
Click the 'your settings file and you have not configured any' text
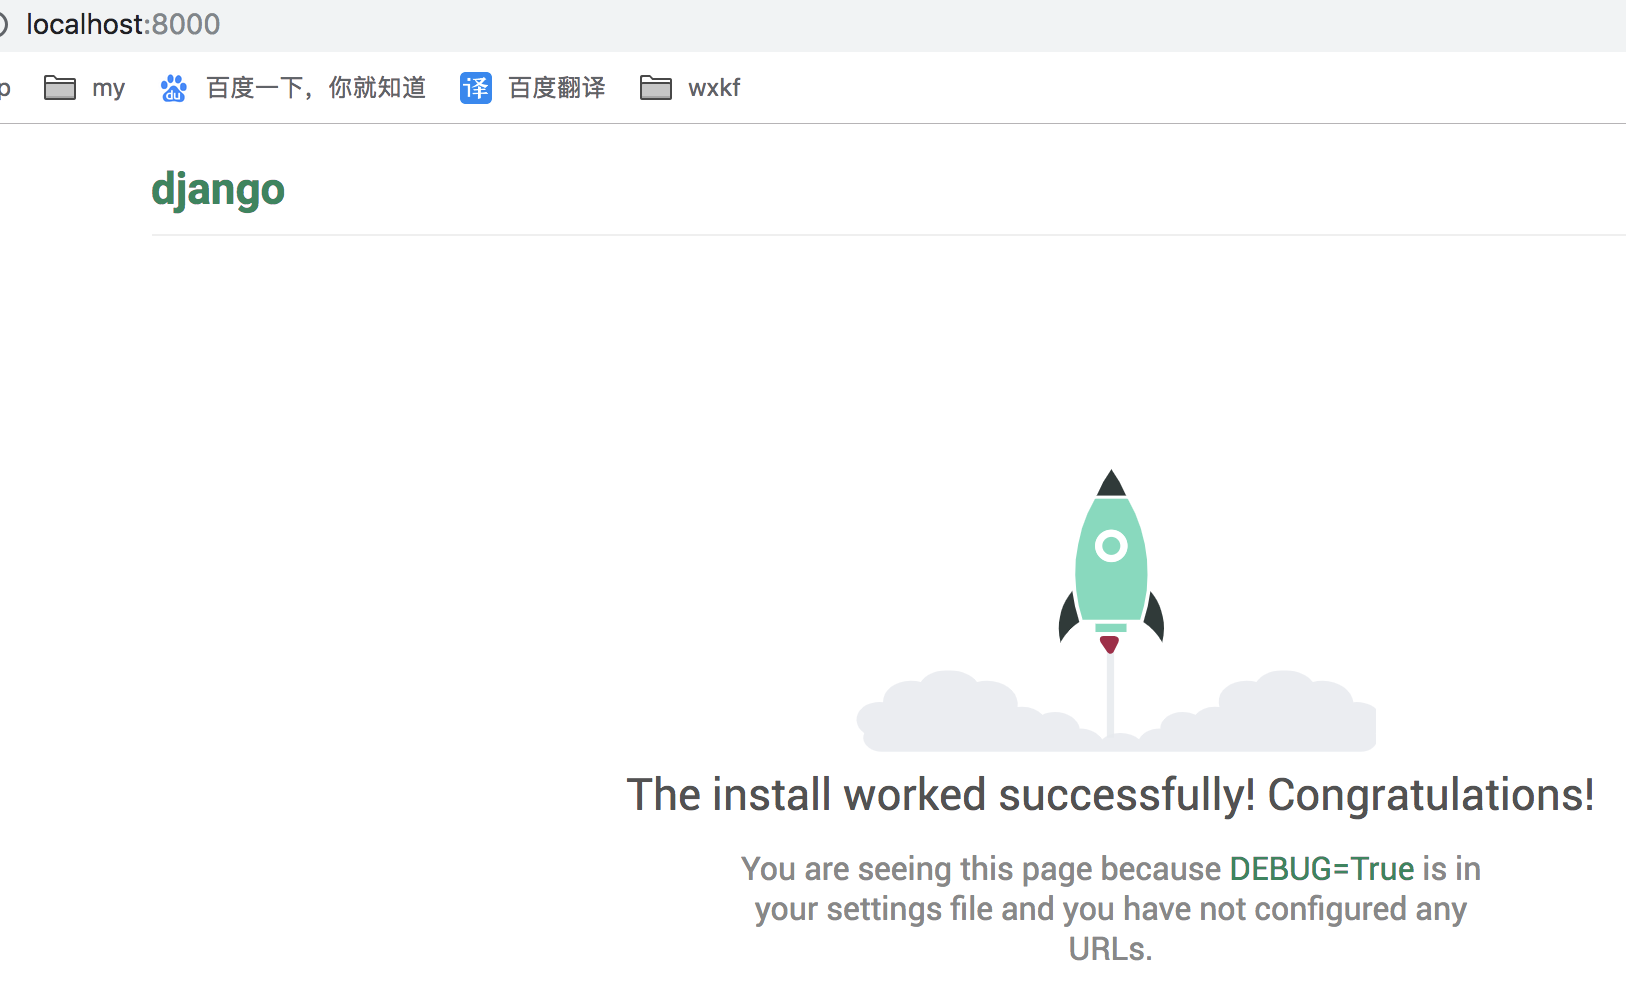coord(1111,909)
